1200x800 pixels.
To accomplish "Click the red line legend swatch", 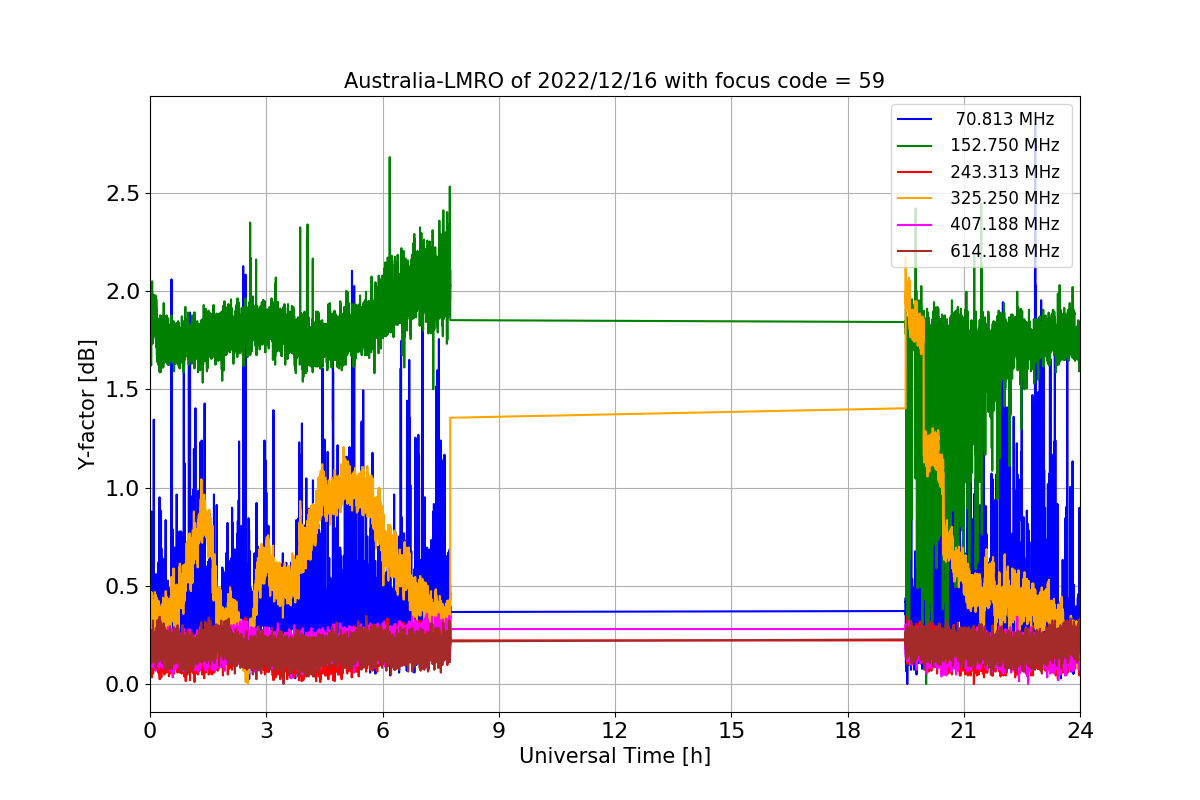I will point(916,172).
